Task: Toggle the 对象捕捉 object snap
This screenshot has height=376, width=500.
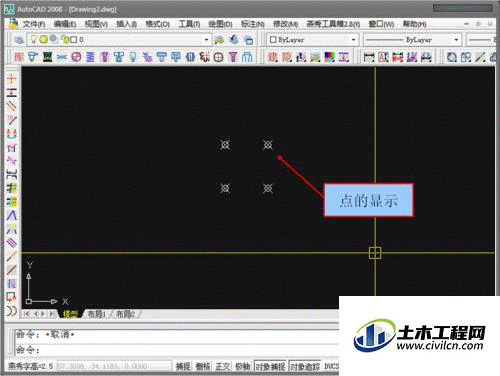Action: [x=270, y=366]
